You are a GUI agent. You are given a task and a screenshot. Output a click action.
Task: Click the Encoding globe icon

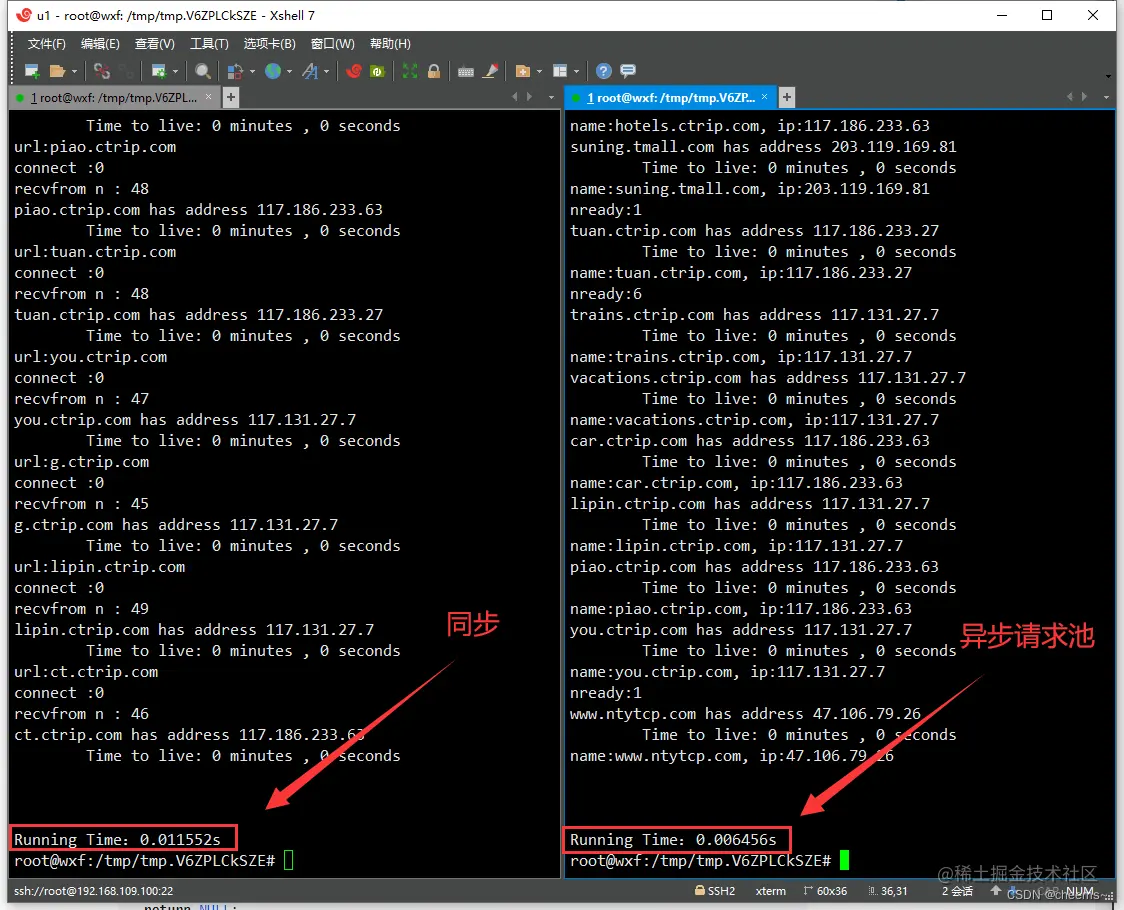(x=273, y=71)
